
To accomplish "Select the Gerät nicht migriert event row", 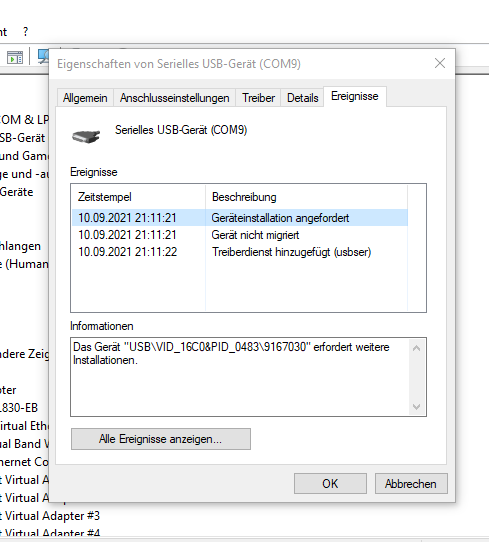I will click(x=240, y=235).
